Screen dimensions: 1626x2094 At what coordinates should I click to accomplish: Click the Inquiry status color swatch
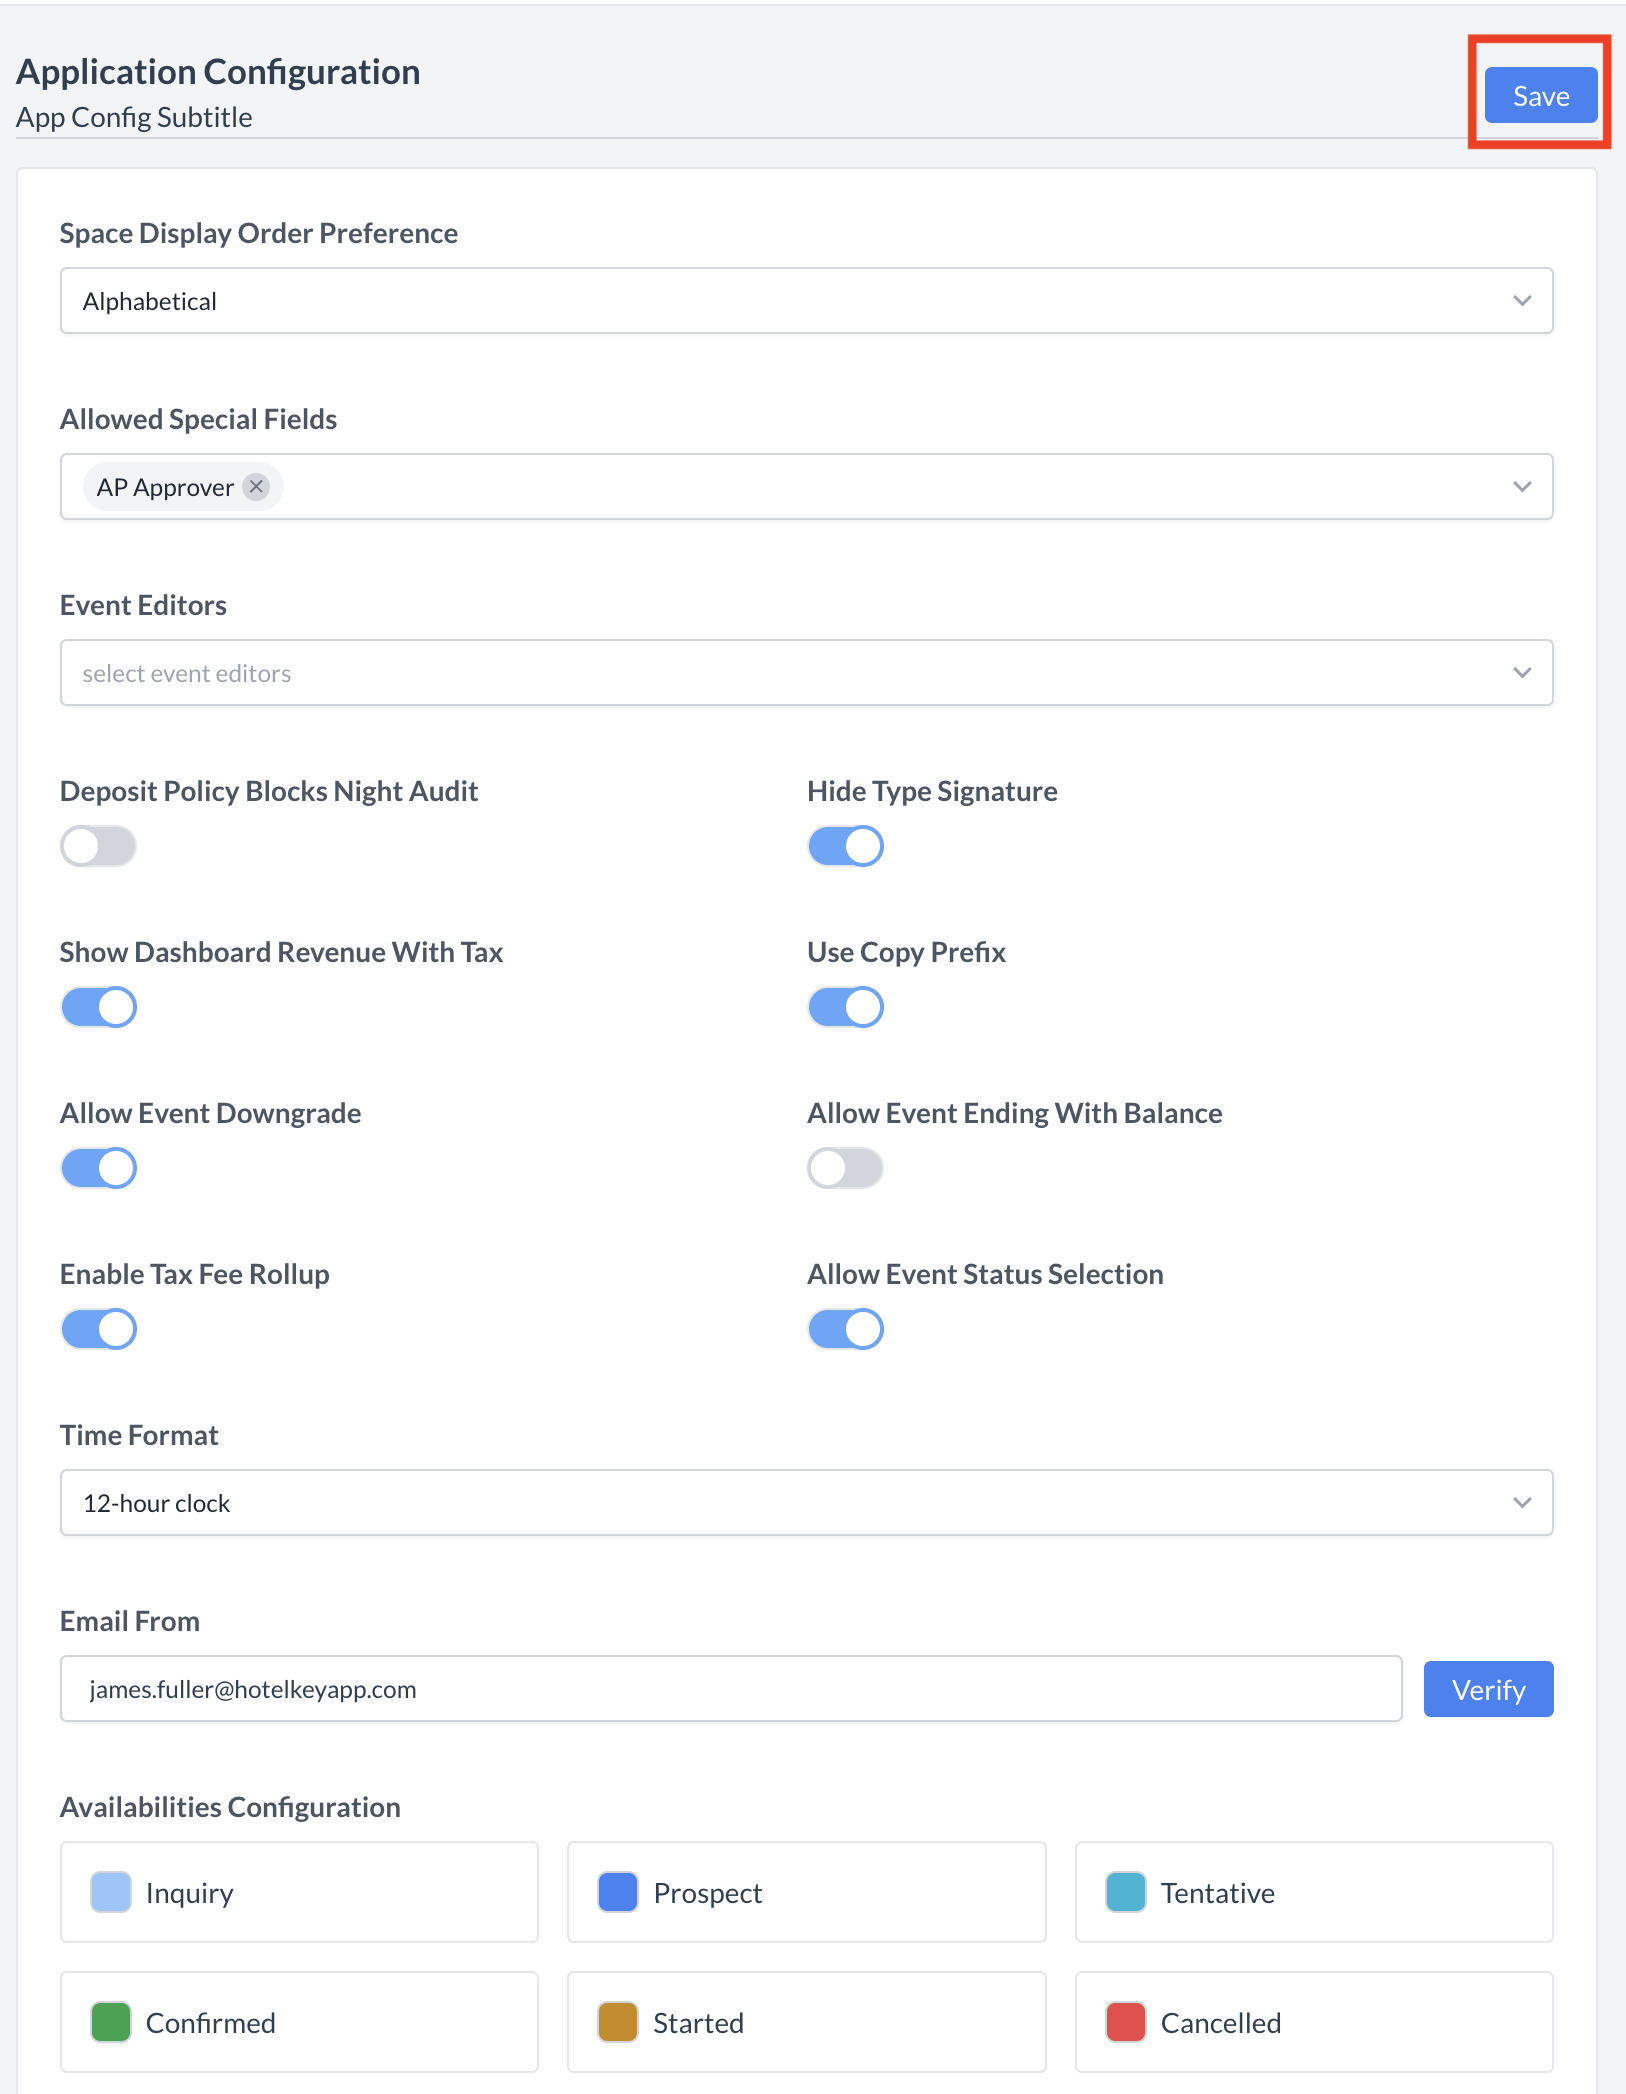[110, 1891]
